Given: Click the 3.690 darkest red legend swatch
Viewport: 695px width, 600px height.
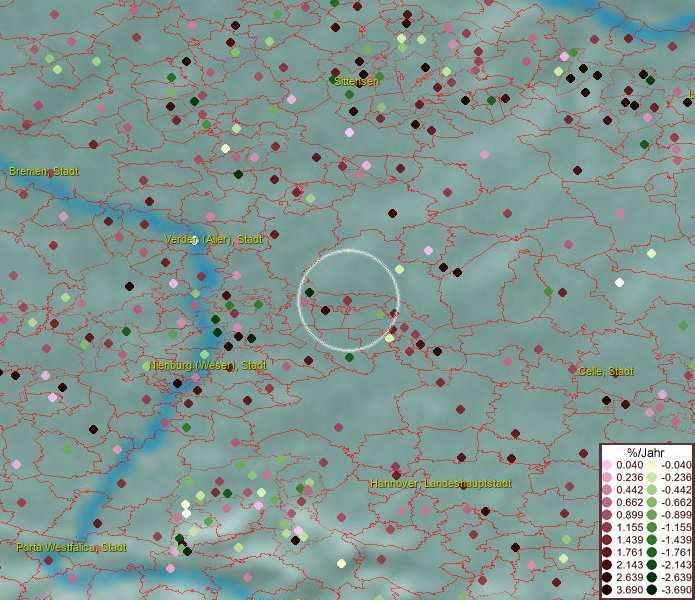Looking at the screenshot, I should coord(607,590).
